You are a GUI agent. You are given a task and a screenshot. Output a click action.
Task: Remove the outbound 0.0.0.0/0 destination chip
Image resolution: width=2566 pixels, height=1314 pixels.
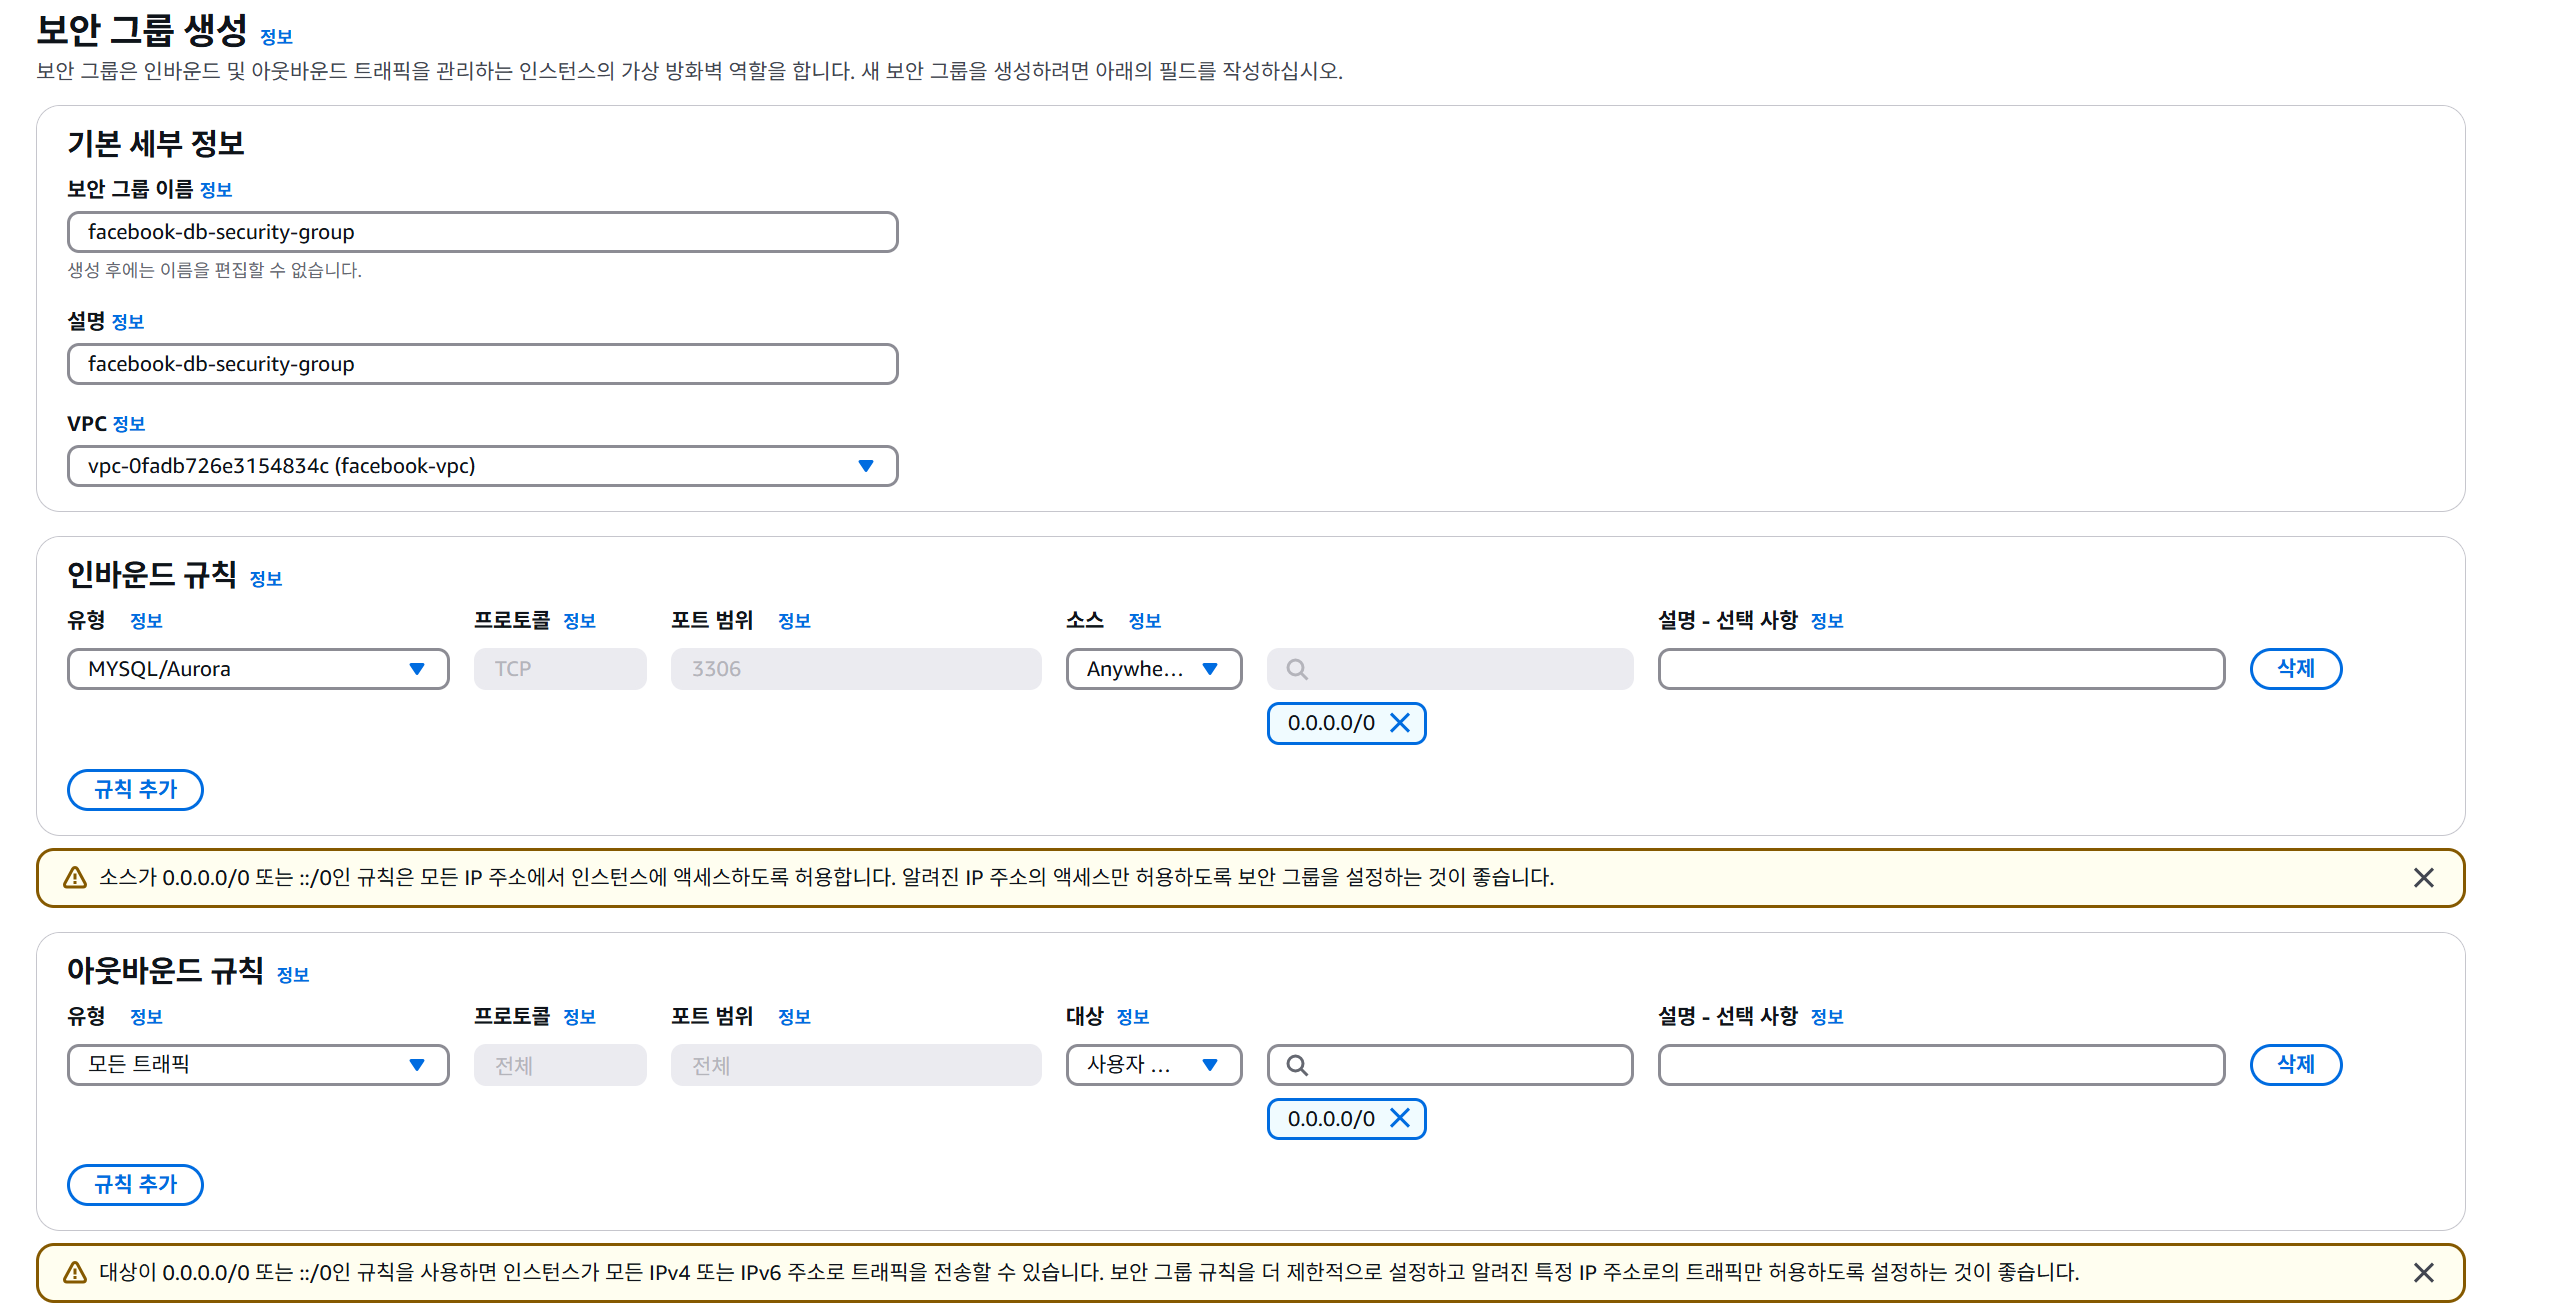point(1400,1118)
